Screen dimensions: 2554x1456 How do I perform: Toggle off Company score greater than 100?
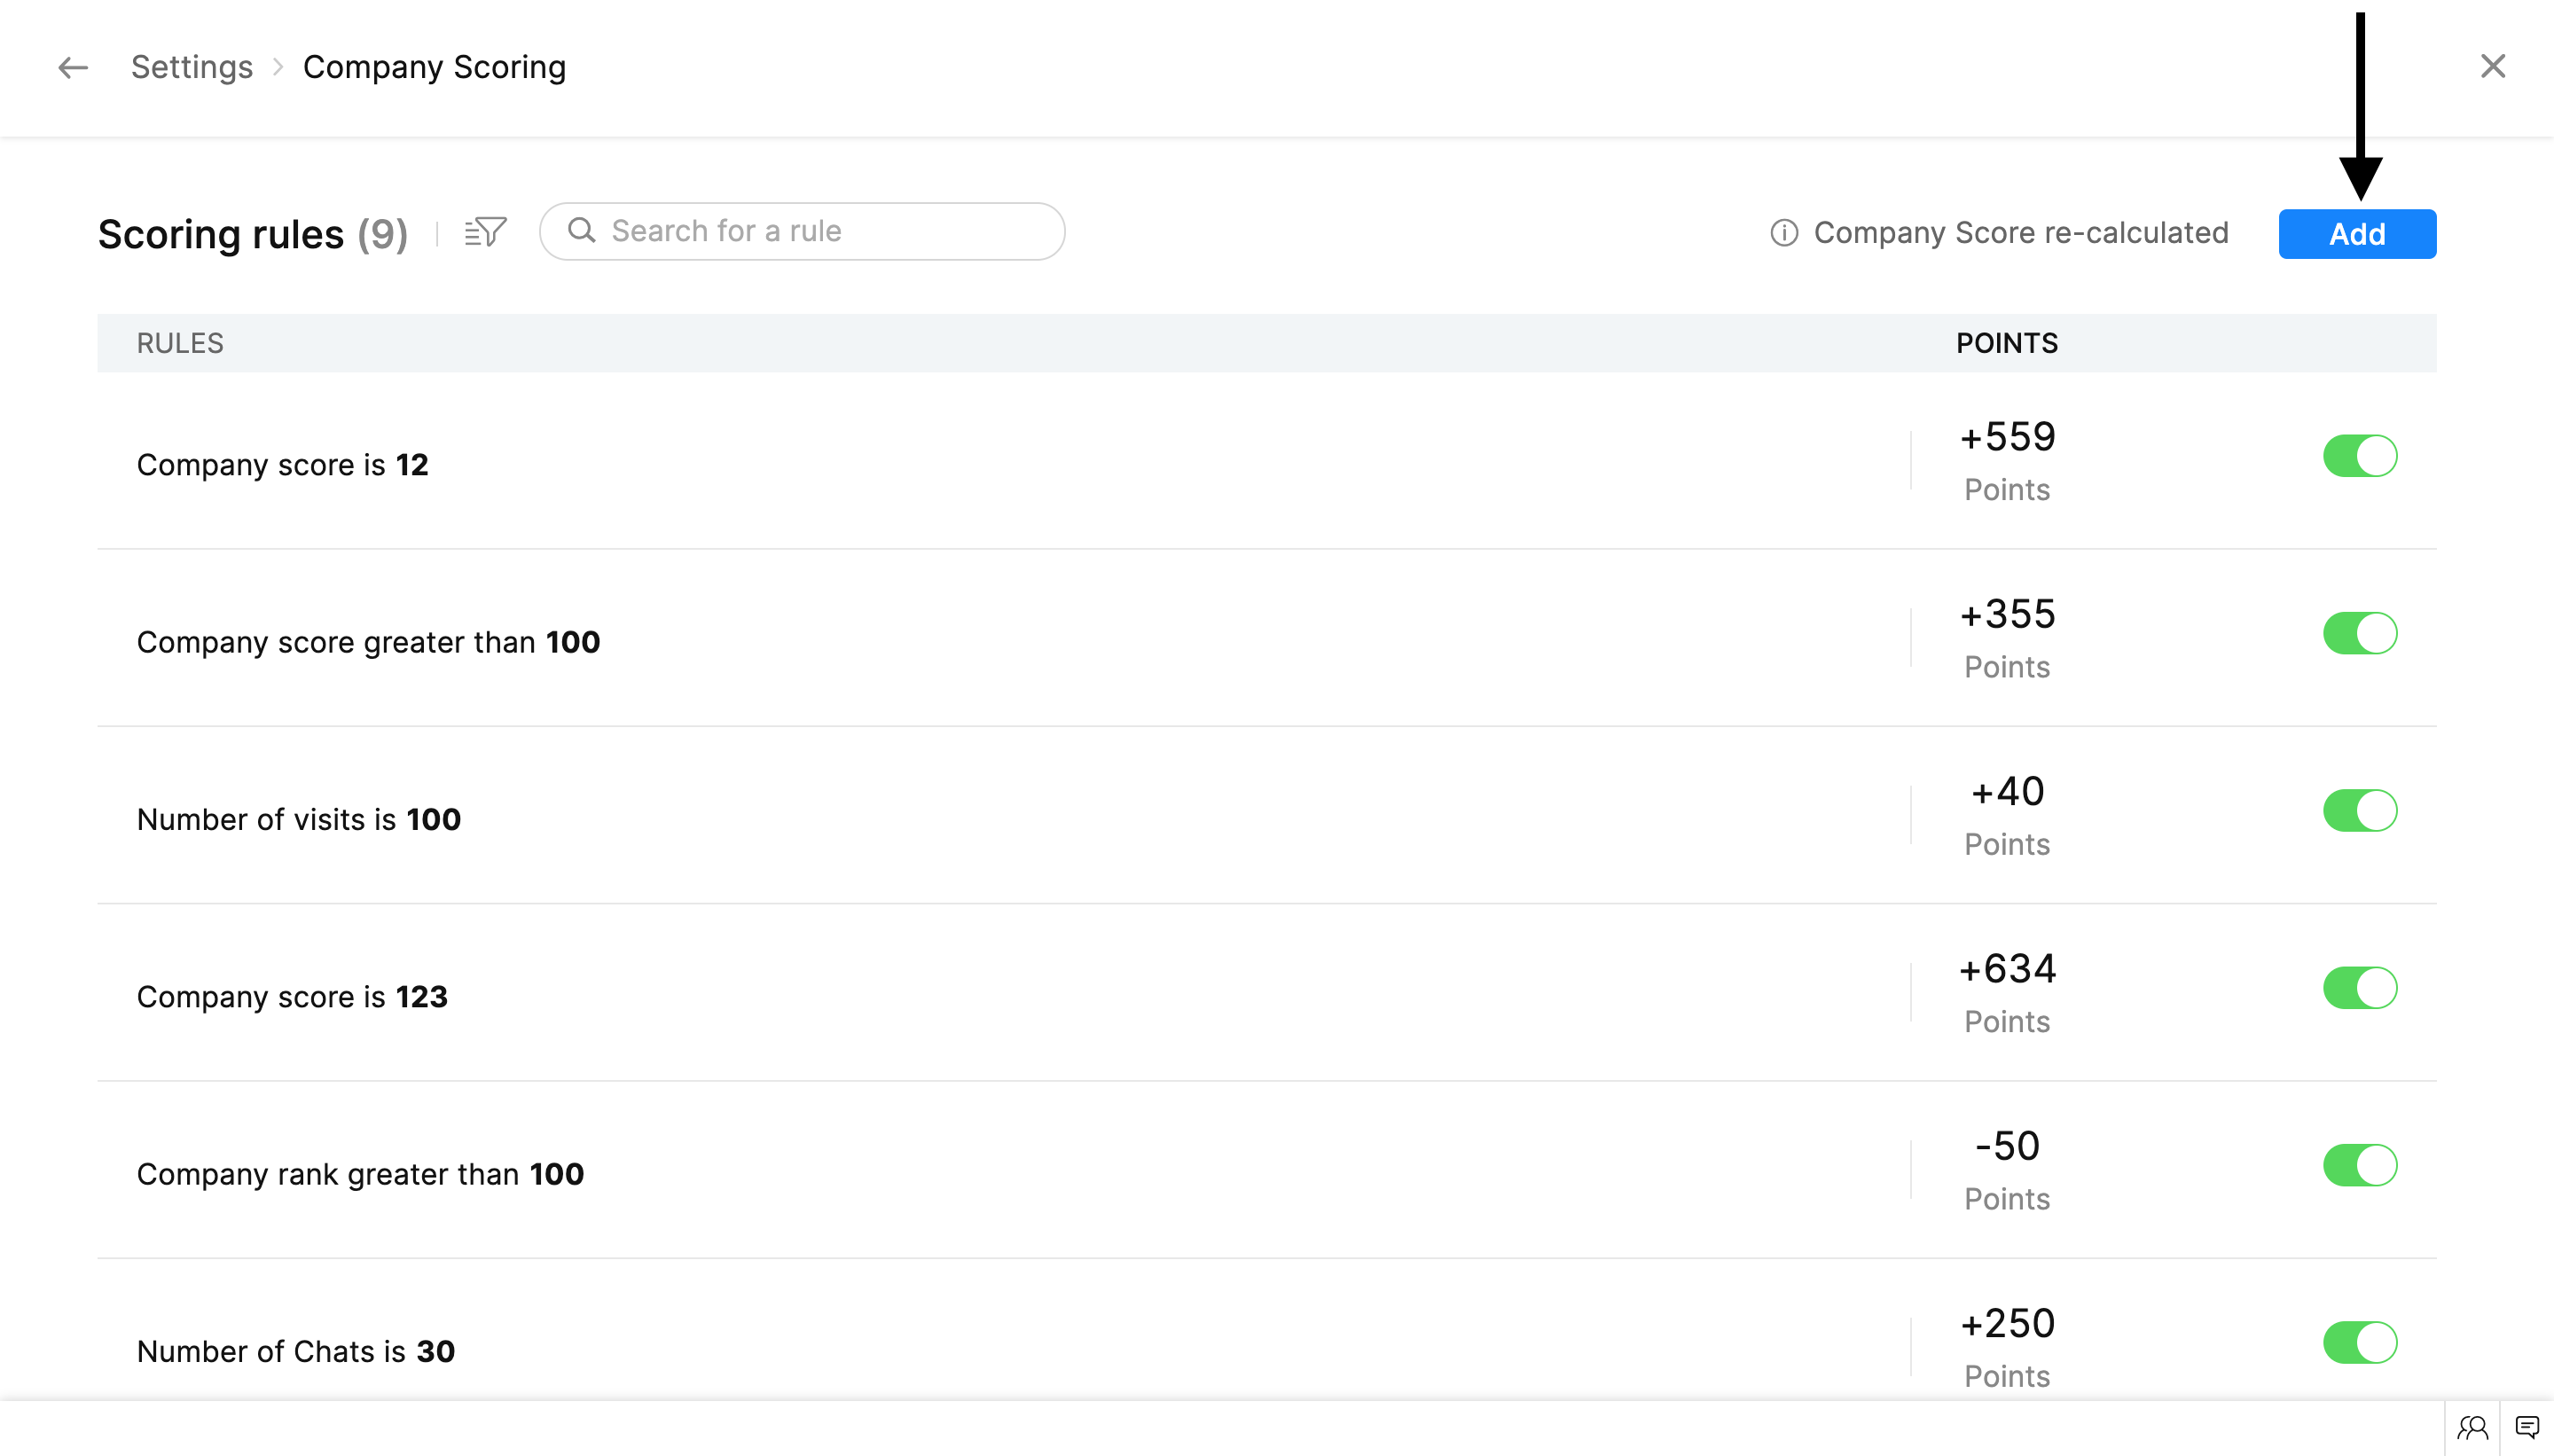[2359, 633]
